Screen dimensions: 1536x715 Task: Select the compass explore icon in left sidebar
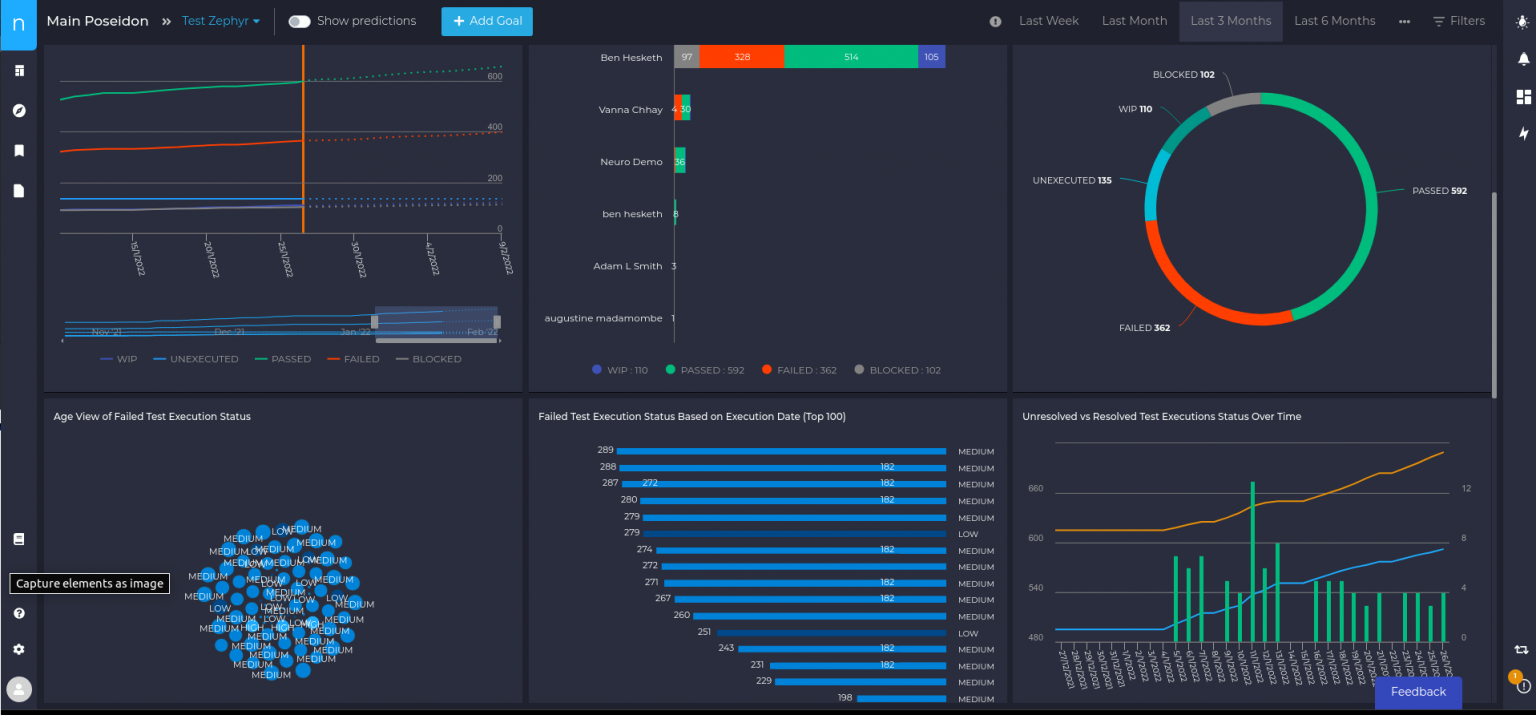[x=18, y=110]
